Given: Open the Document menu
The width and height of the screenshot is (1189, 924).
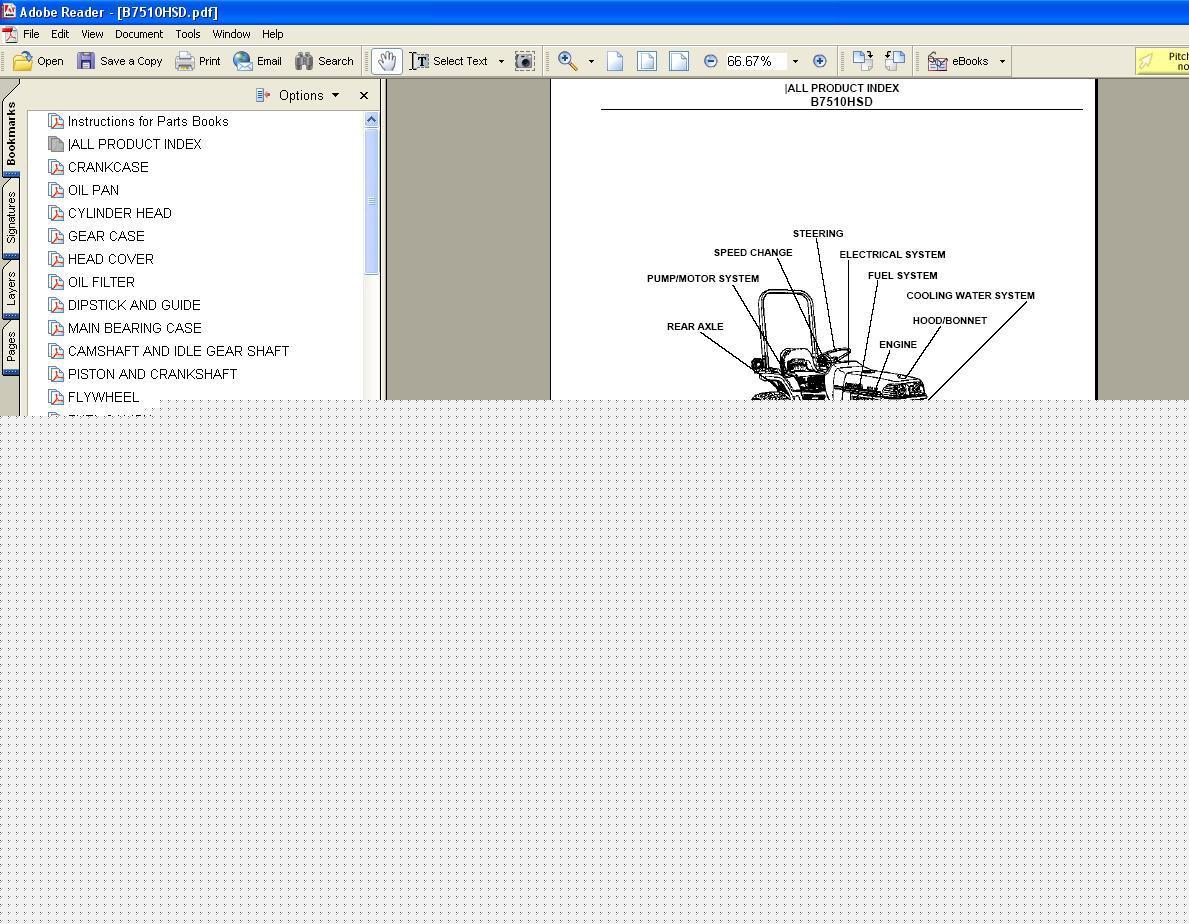Looking at the screenshot, I should [x=139, y=34].
